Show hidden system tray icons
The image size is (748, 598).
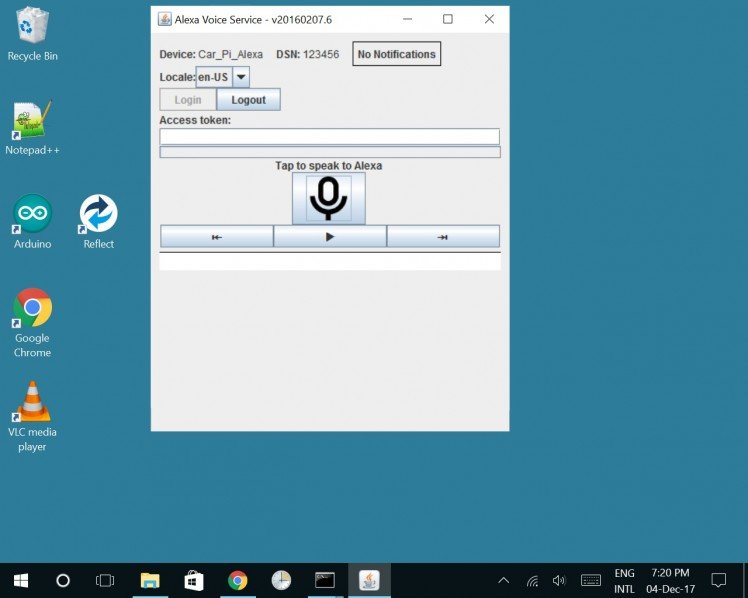click(x=503, y=580)
